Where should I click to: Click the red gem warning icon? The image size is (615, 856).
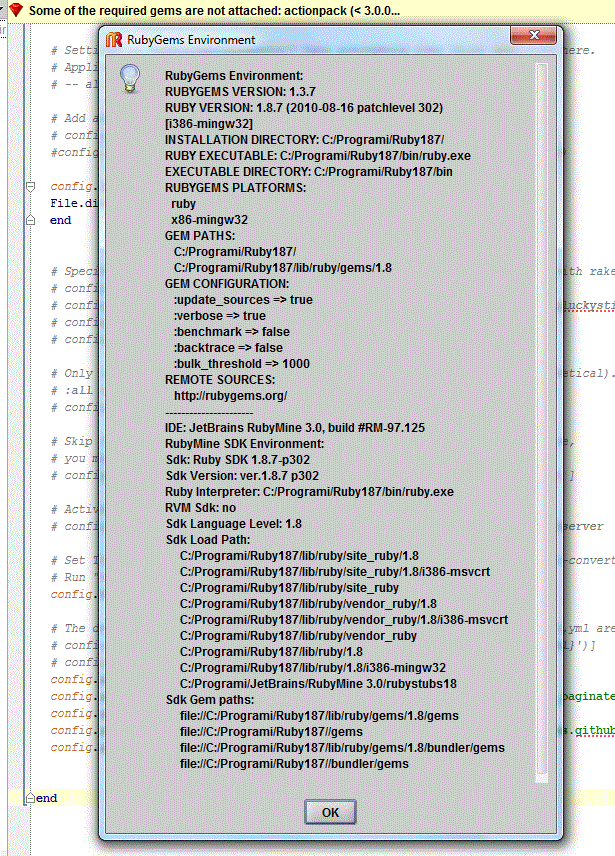pos(16,10)
